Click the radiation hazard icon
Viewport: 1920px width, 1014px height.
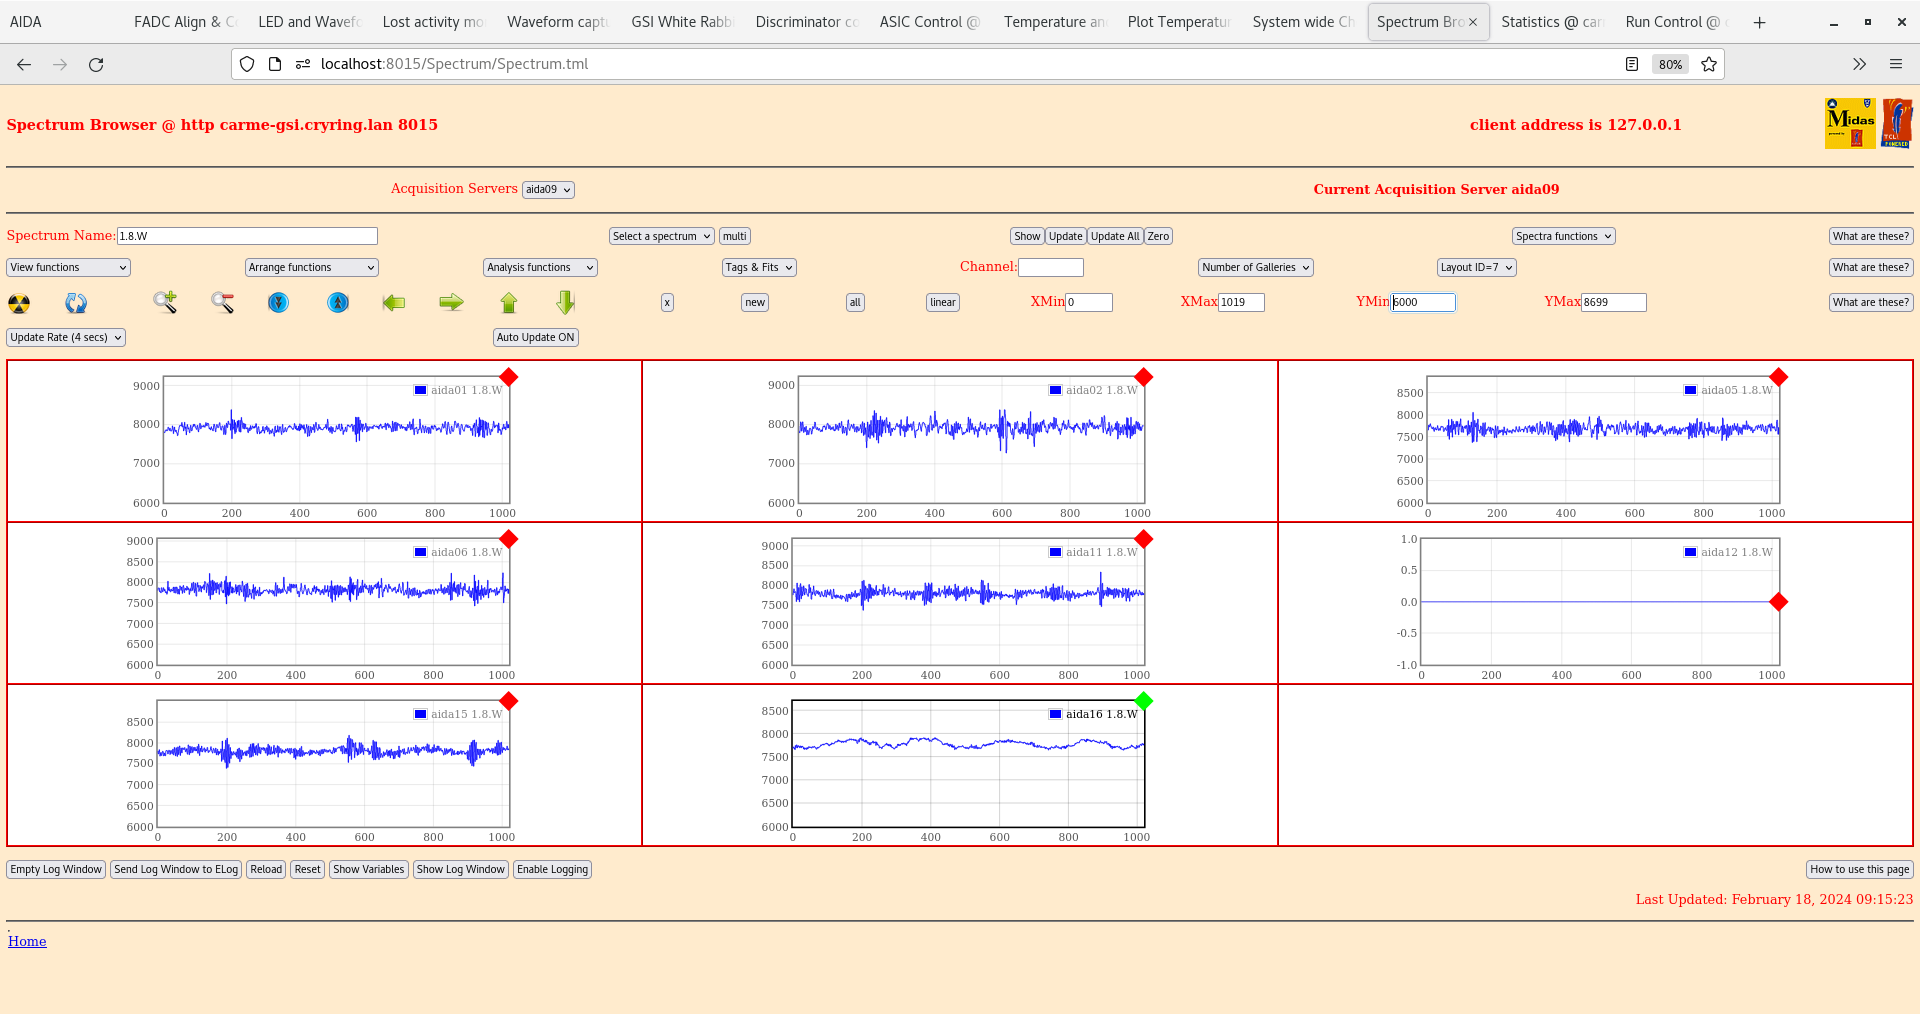pos(19,303)
